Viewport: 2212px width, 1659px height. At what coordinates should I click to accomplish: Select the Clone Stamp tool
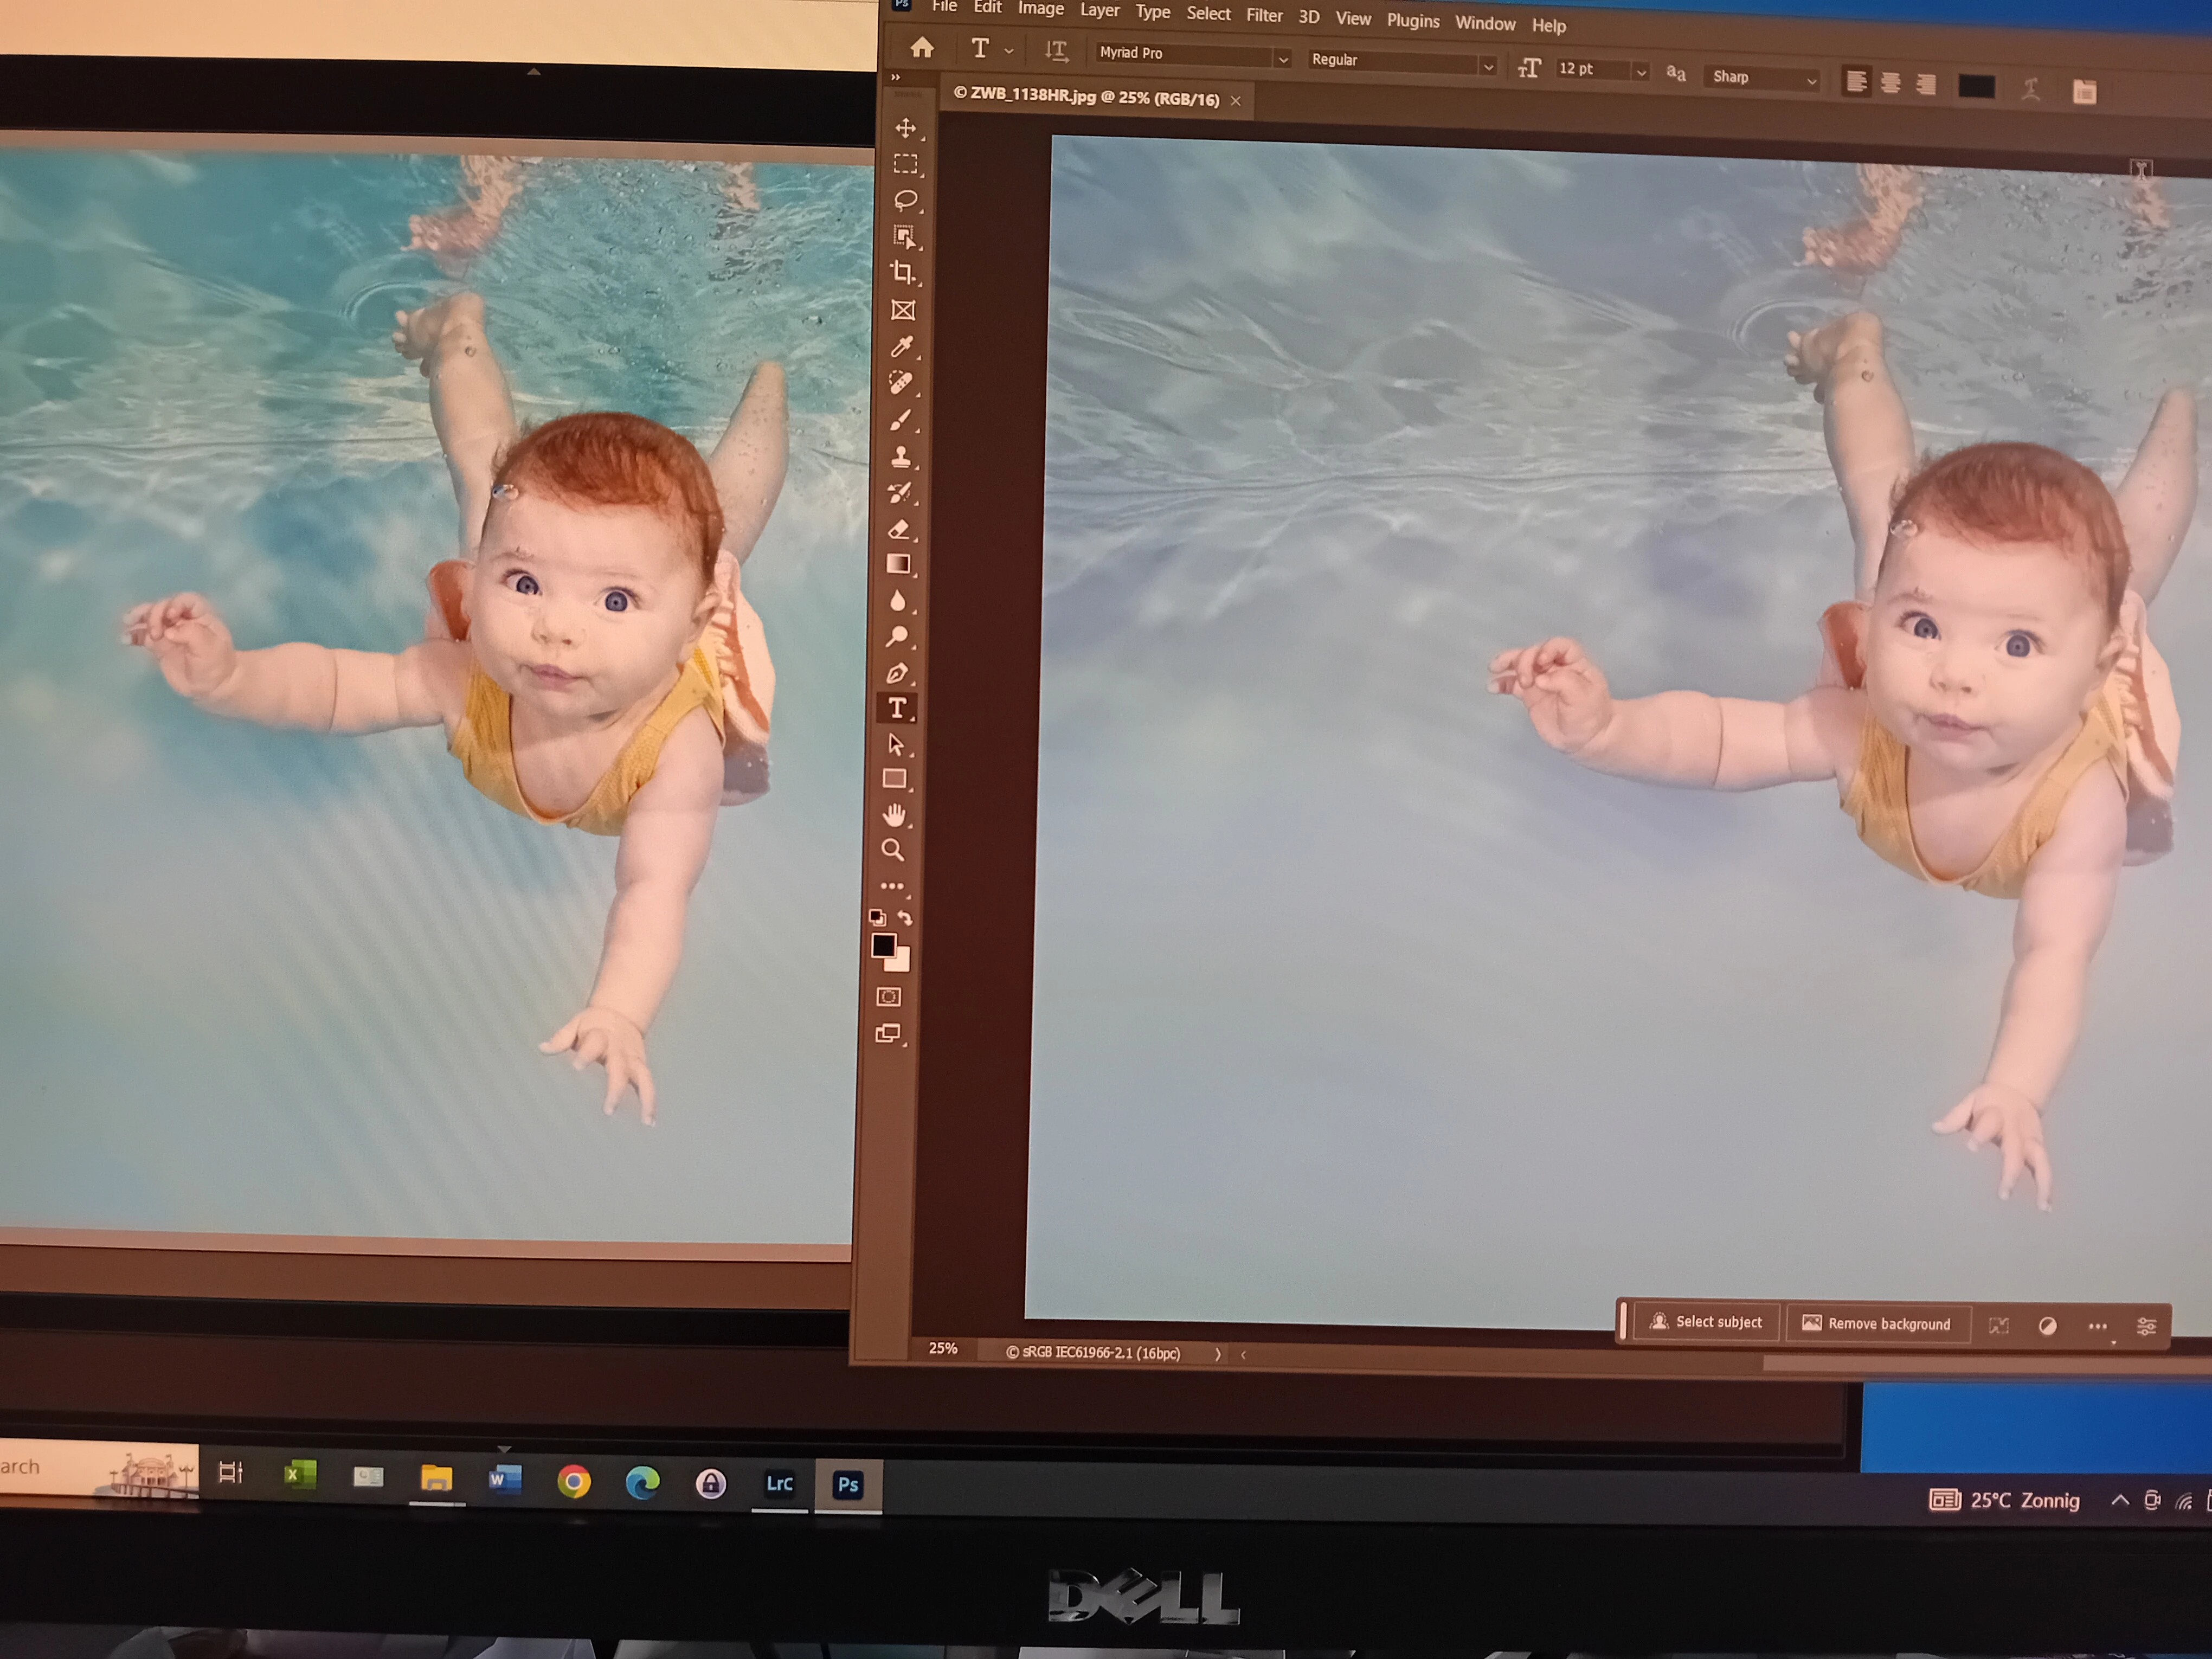coord(901,456)
